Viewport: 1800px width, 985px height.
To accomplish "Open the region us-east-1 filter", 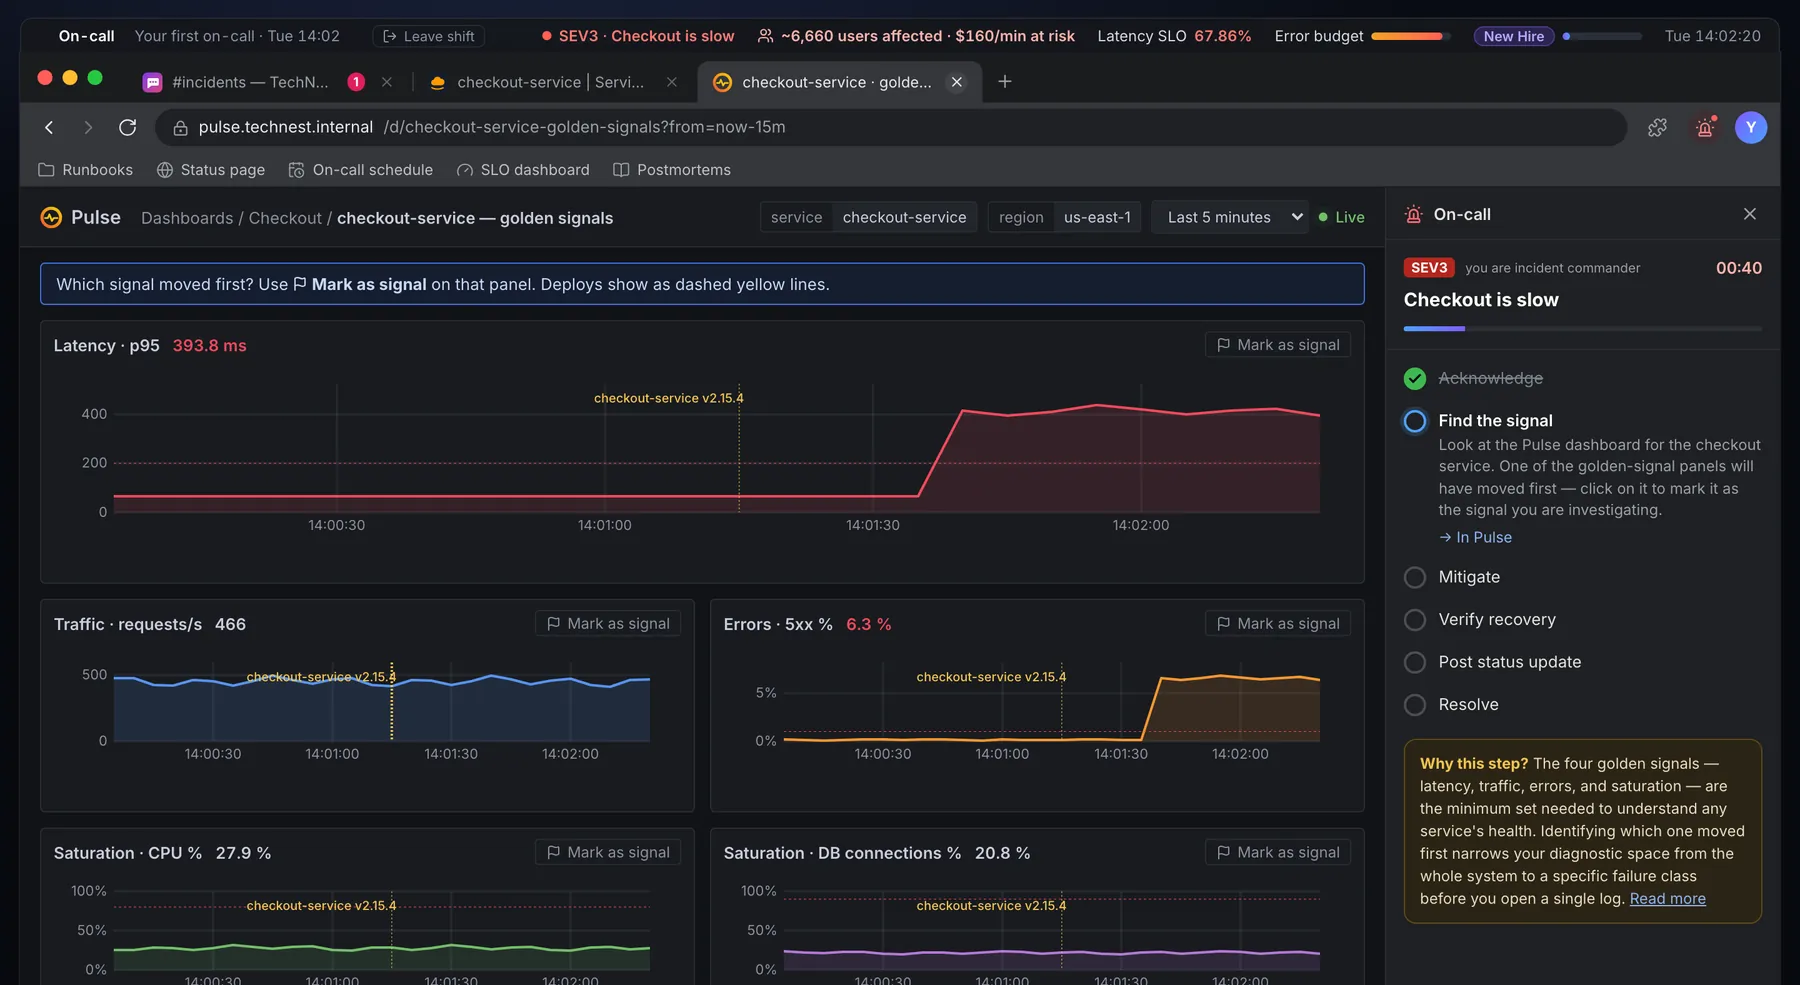I will point(1065,217).
